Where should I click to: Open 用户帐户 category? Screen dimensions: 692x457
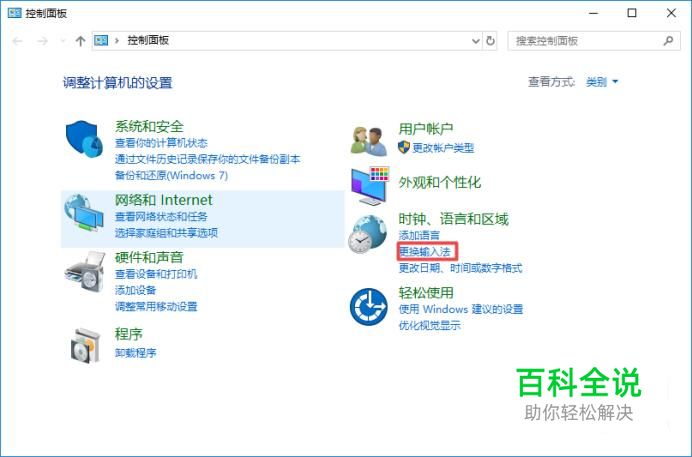pos(426,129)
